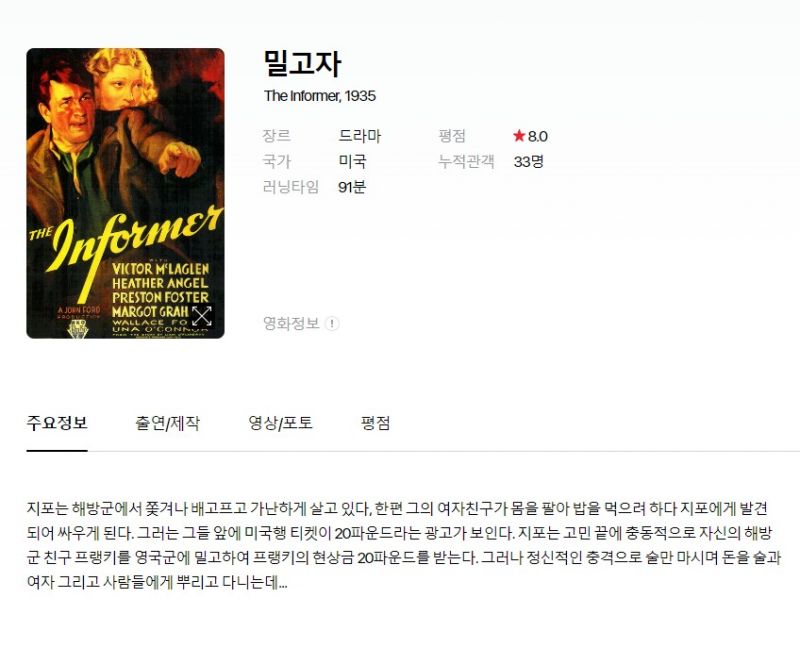This screenshot has width=800, height=648.
Task: Click the 러닝타임 label
Action: coord(291,187)
